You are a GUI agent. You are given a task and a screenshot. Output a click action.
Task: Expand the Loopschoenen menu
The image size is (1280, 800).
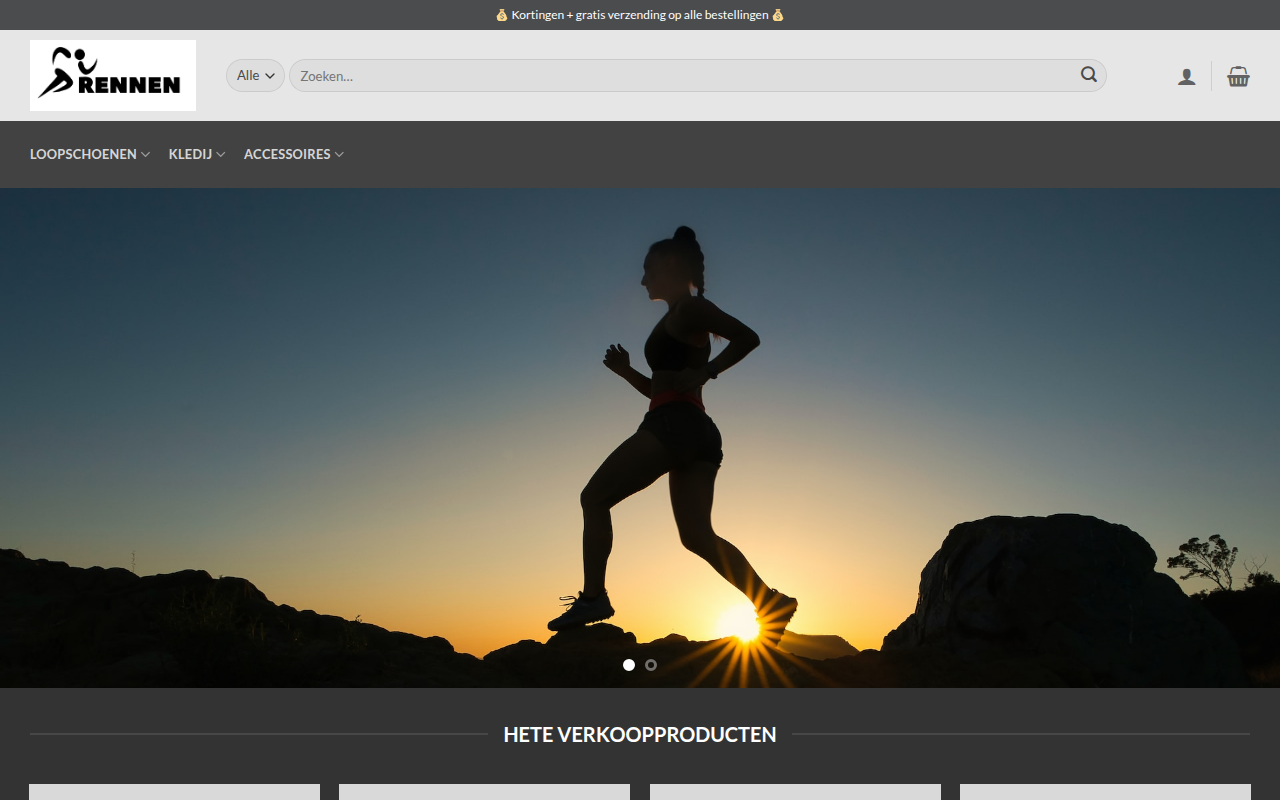tap(90, 154)
